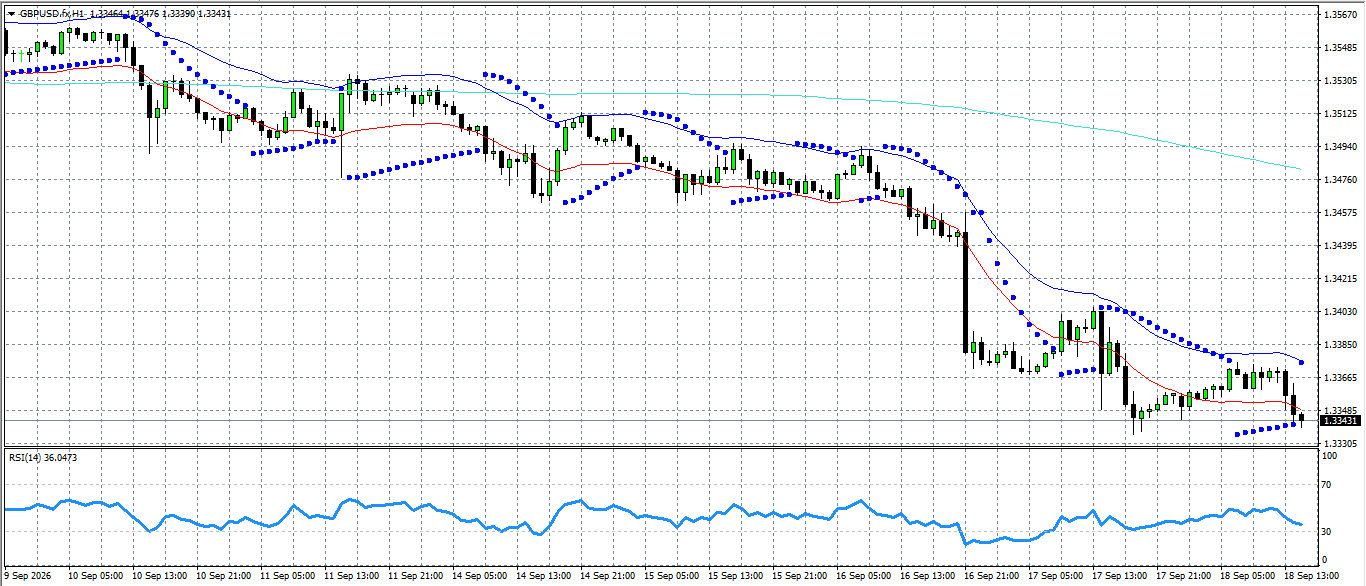Click the 15 Sep 05:00 time label
The width and height of the screenshot is (1366, 586).
point(672,577)
